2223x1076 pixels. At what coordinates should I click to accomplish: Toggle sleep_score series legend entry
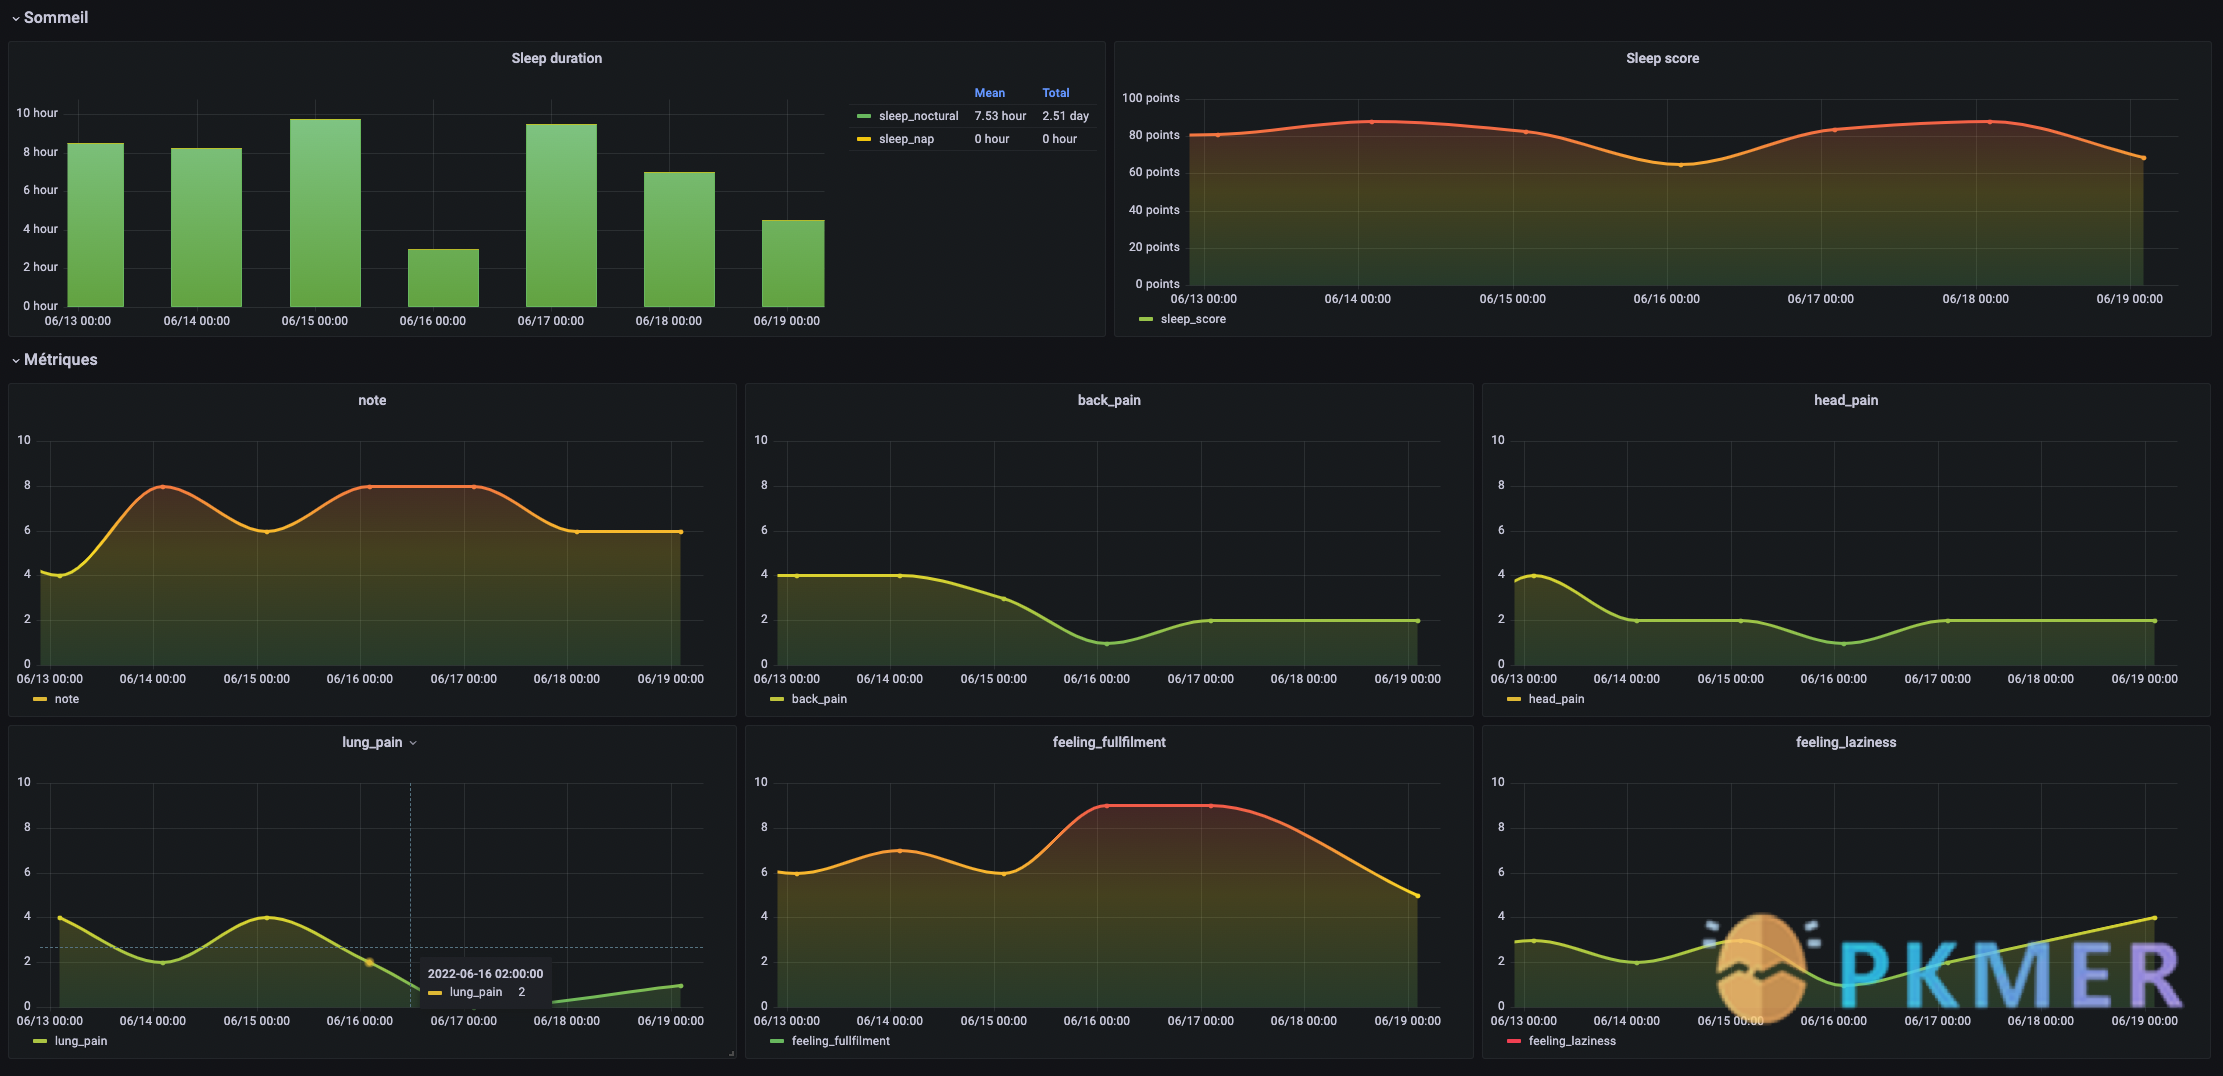pyautogui.click(x=1193, y=319)
